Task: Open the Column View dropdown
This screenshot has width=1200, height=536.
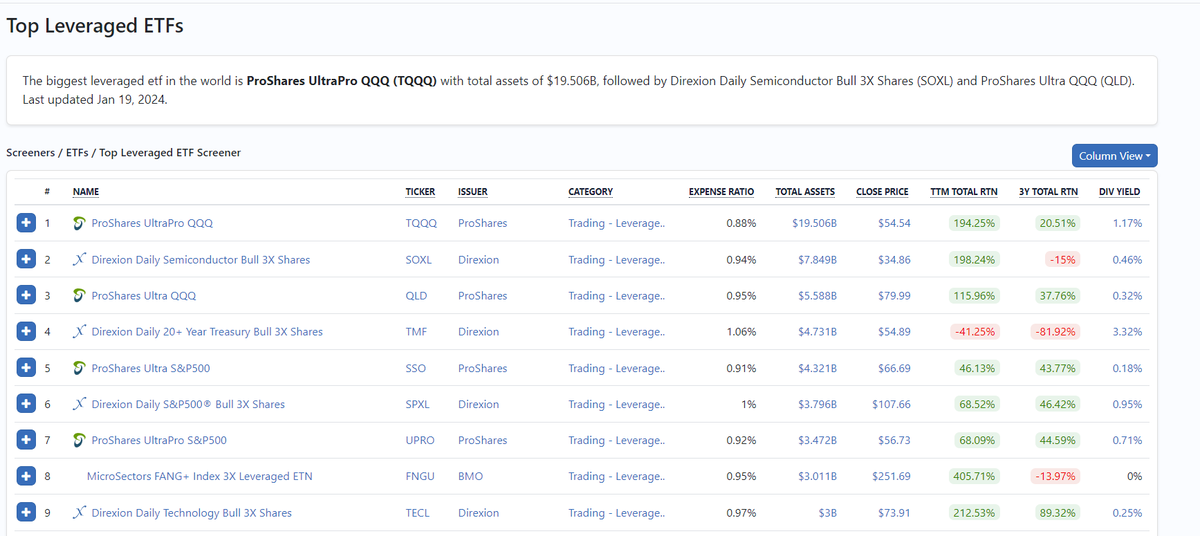Action: (1114, 156)
